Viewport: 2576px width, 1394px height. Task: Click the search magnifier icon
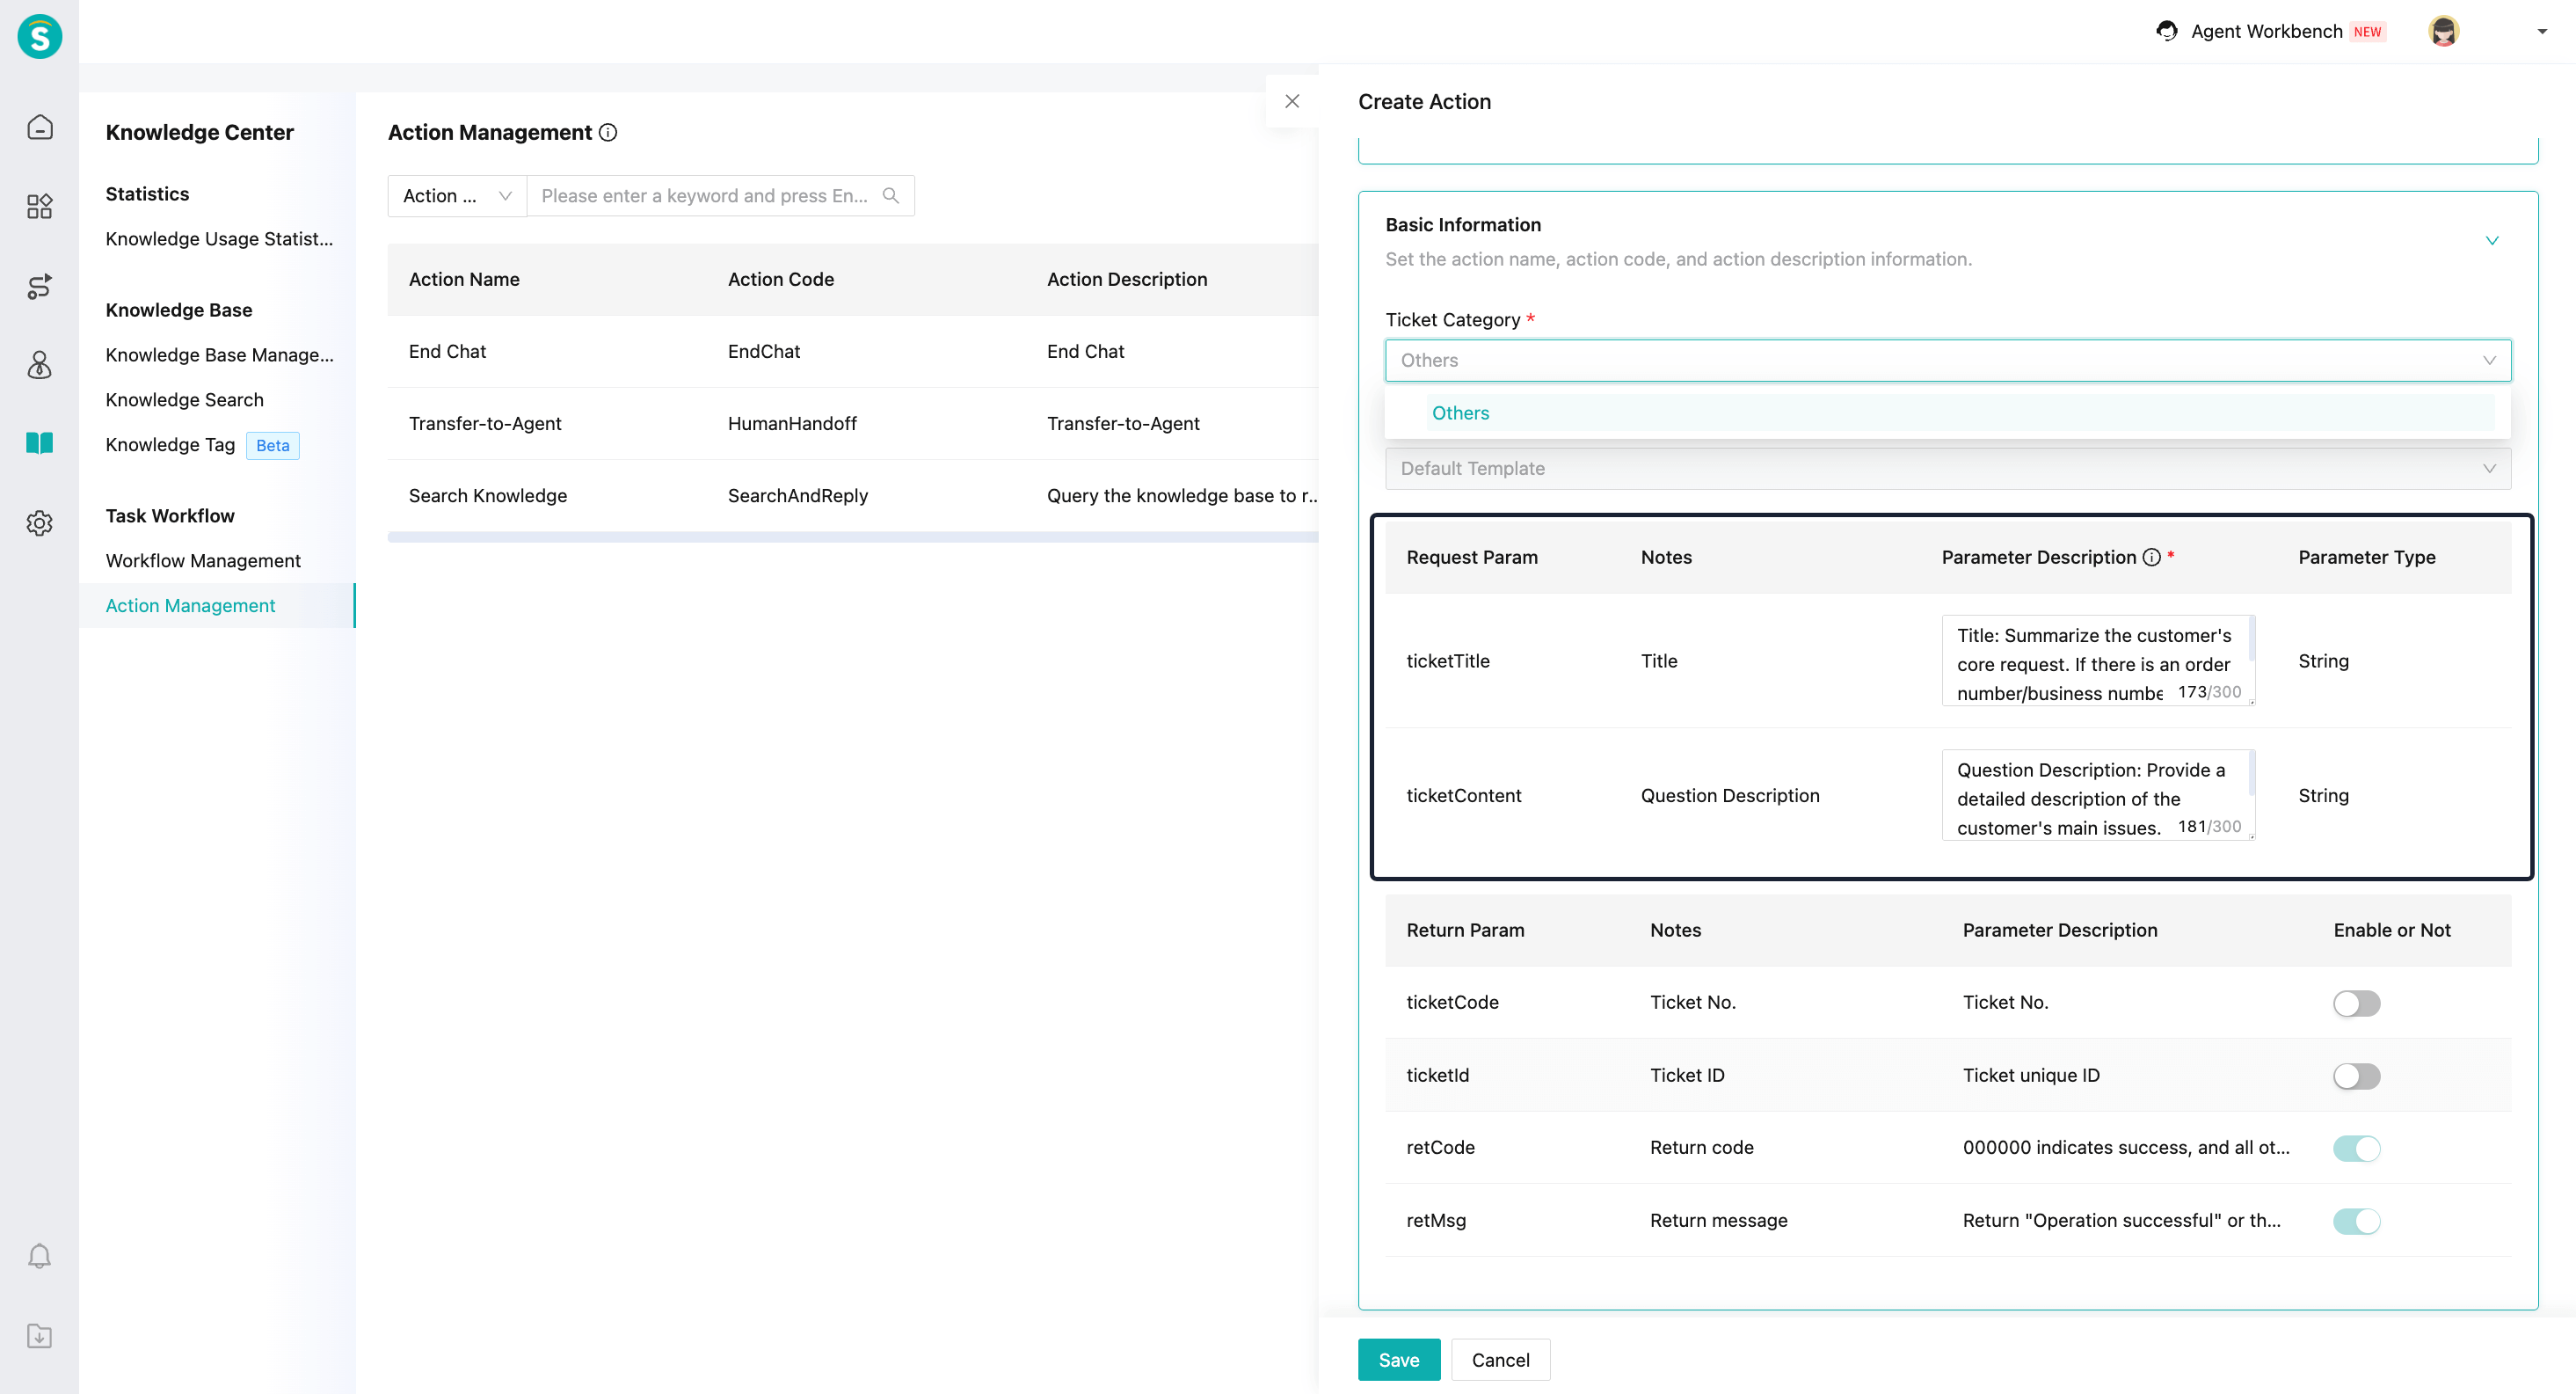pos(890,196)
